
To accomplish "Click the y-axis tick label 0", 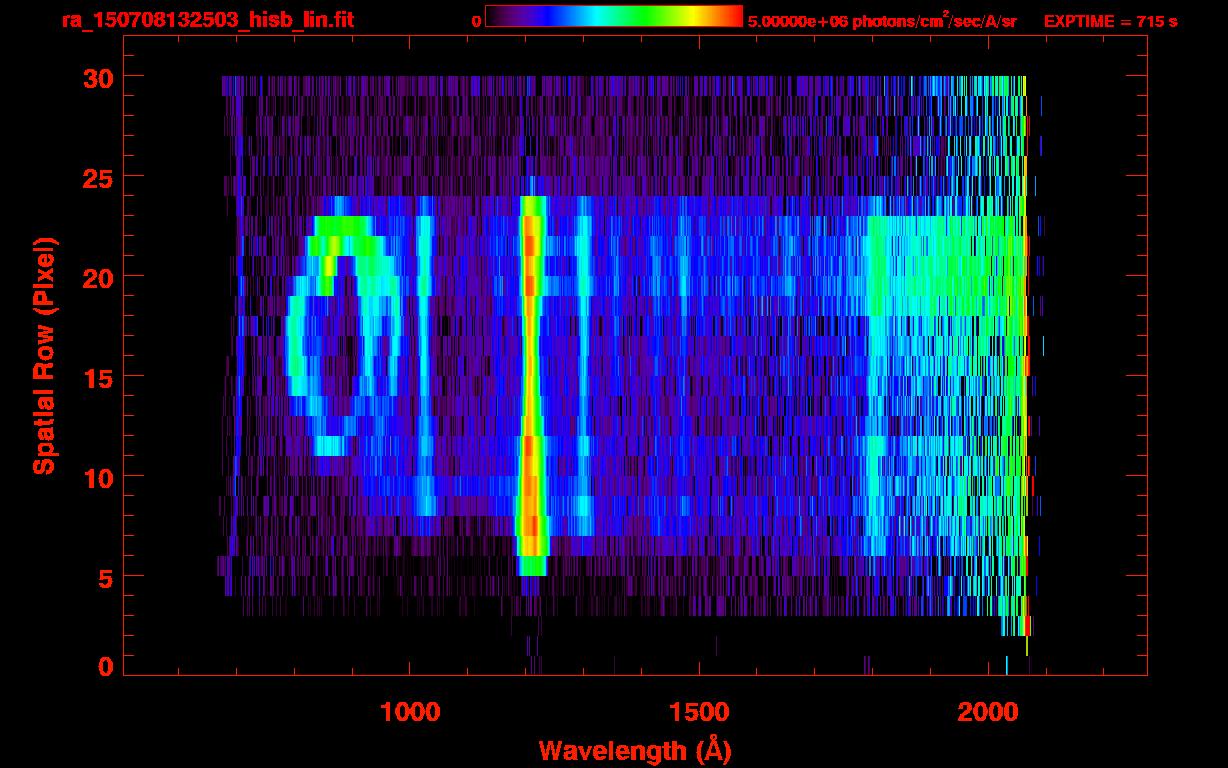I will (104, 666).
